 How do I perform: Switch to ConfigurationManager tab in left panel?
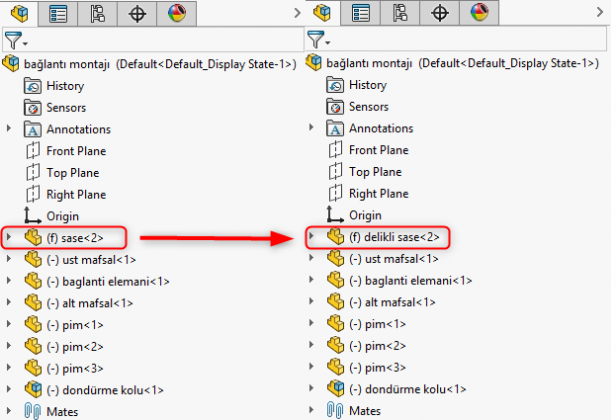coord(98,13)
